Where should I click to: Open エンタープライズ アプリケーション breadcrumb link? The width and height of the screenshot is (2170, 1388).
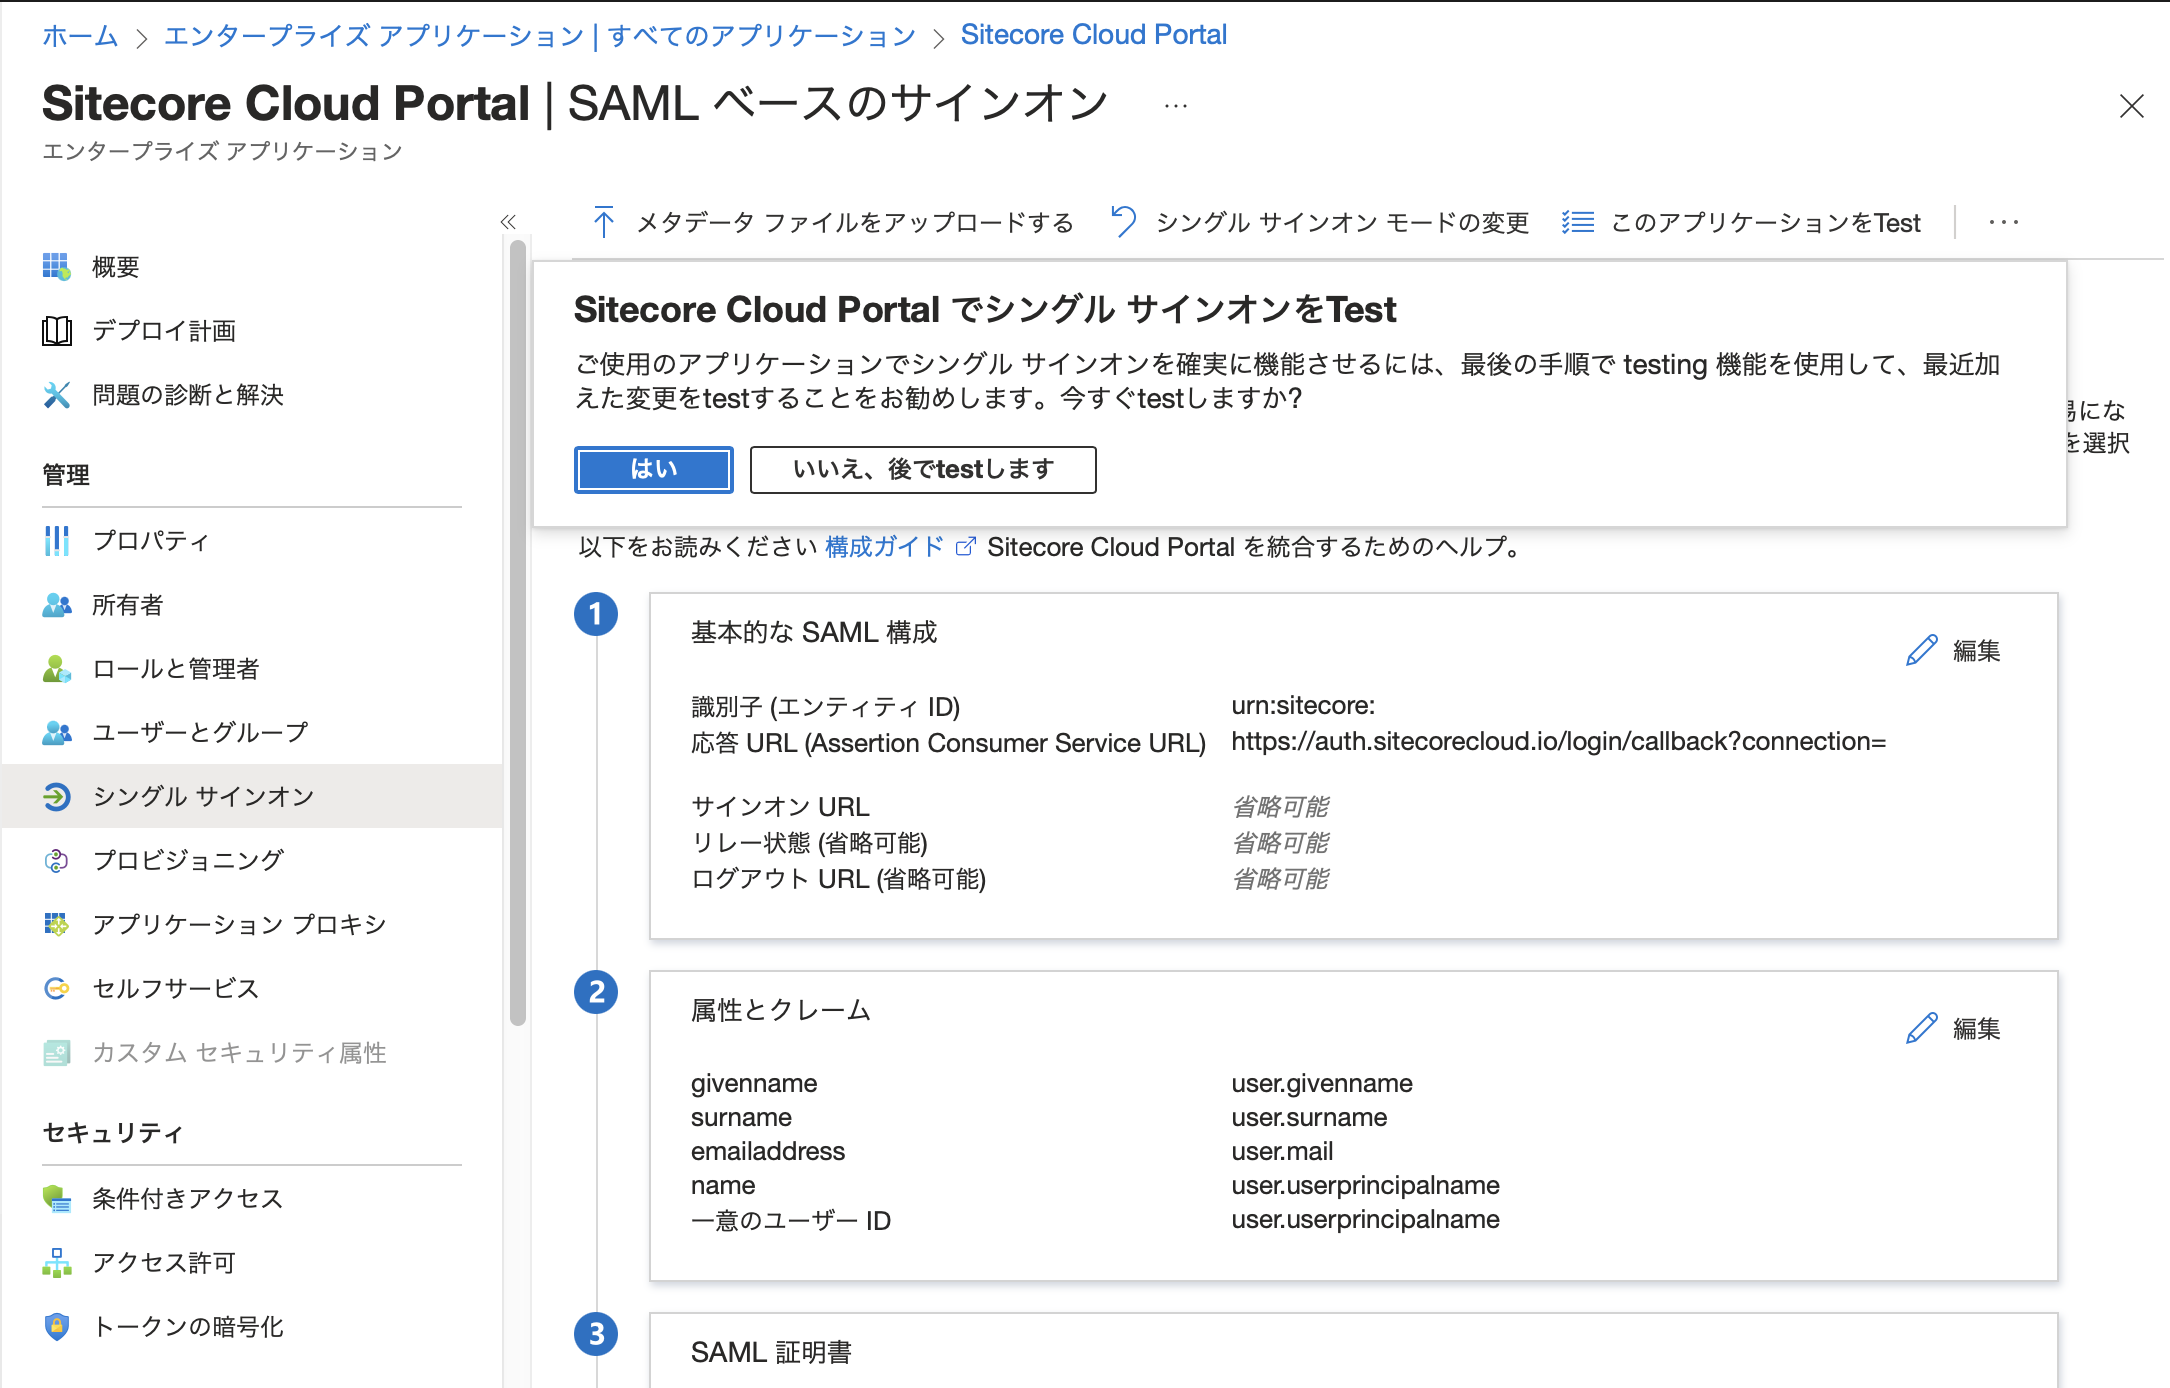point(540,36)
